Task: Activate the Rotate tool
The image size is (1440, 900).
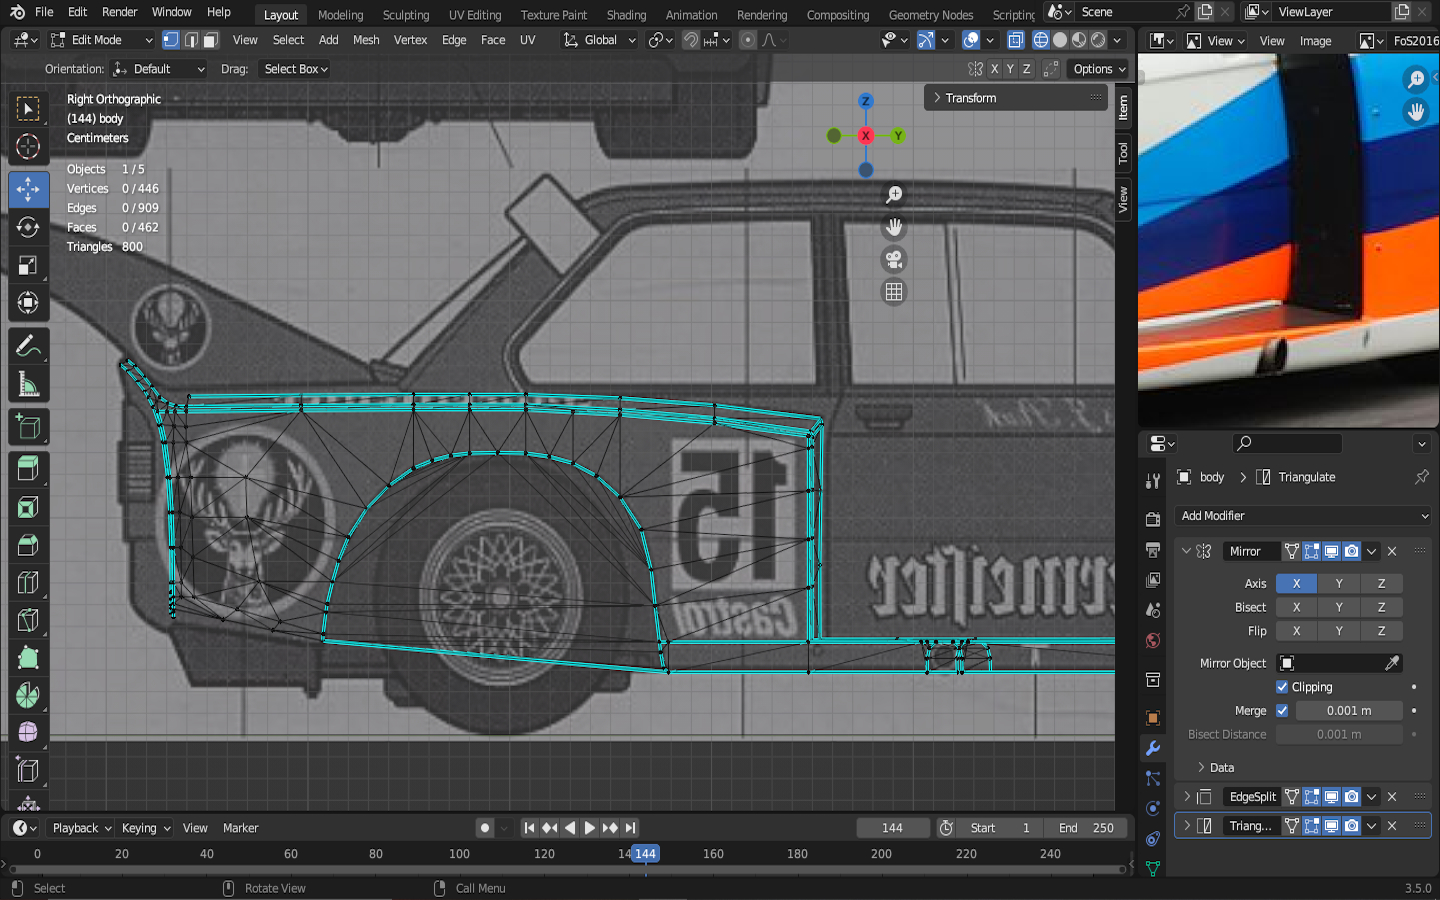Action: 28,227
